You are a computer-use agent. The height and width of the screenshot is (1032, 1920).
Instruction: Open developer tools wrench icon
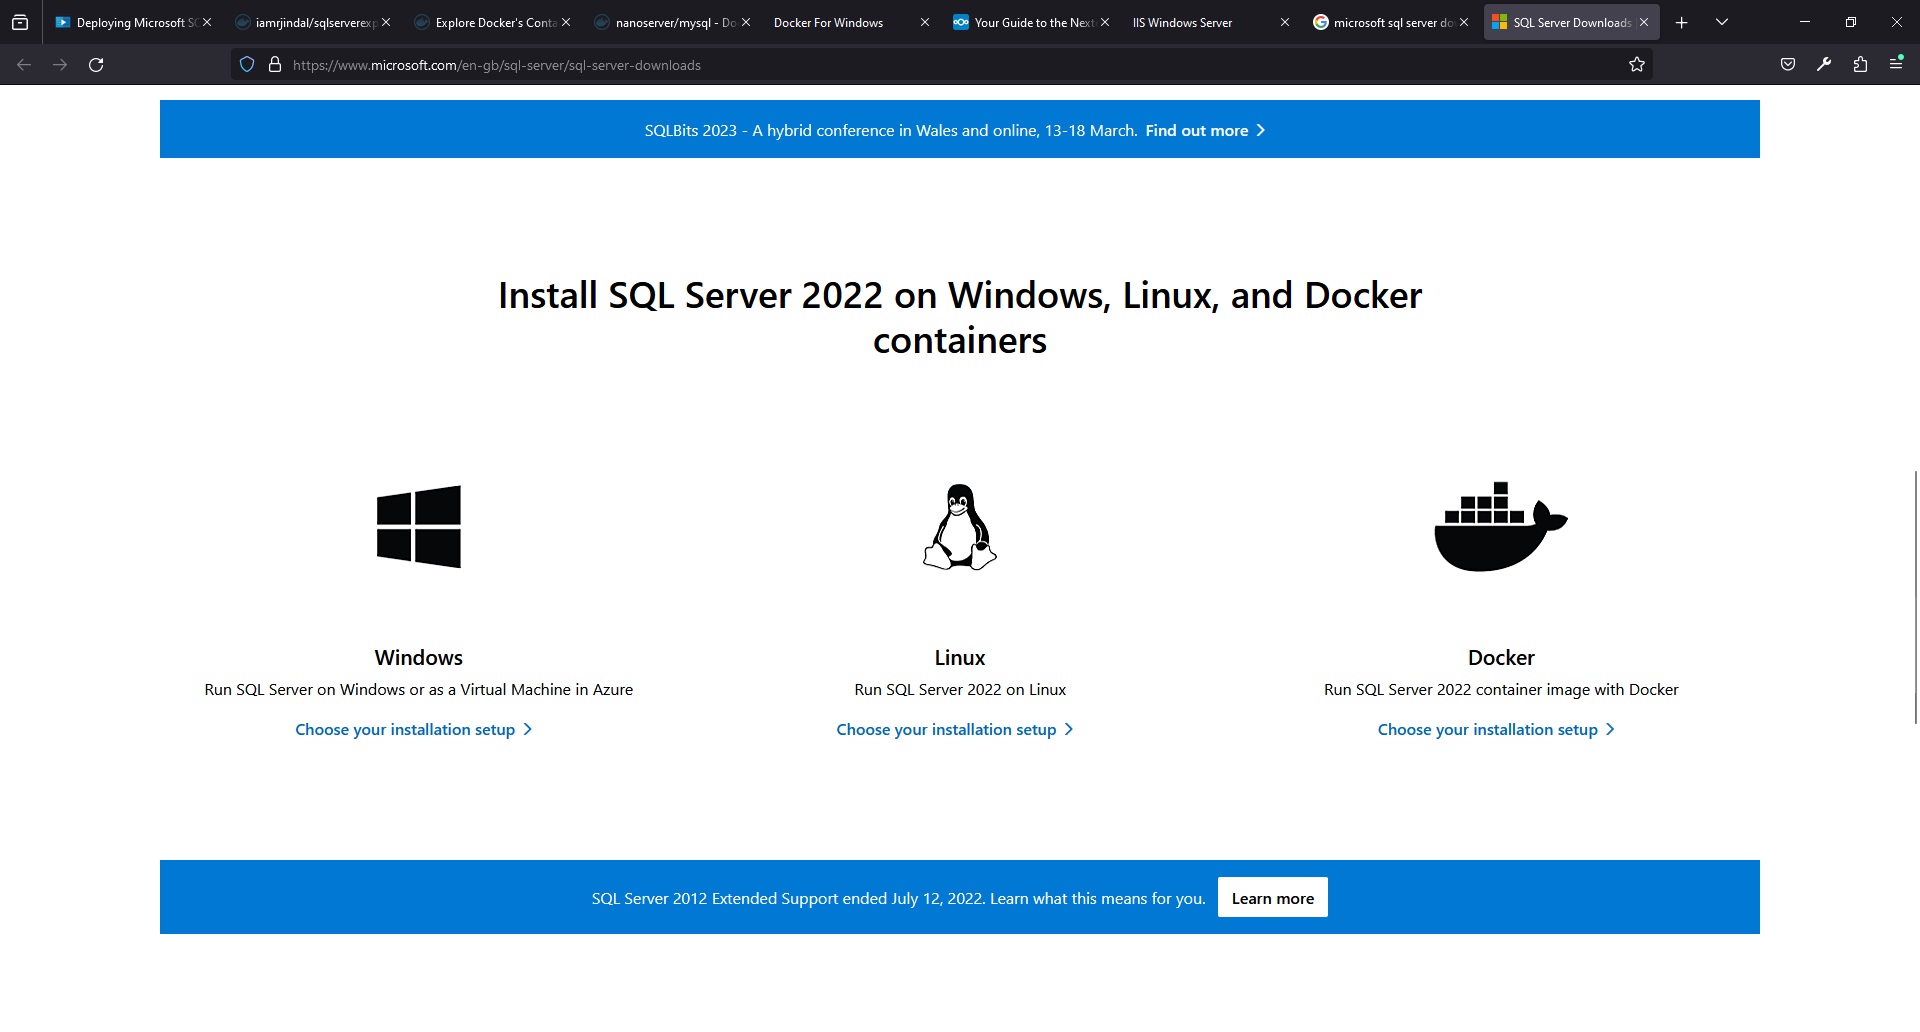pyautogui.click(x=1824, y=65)
